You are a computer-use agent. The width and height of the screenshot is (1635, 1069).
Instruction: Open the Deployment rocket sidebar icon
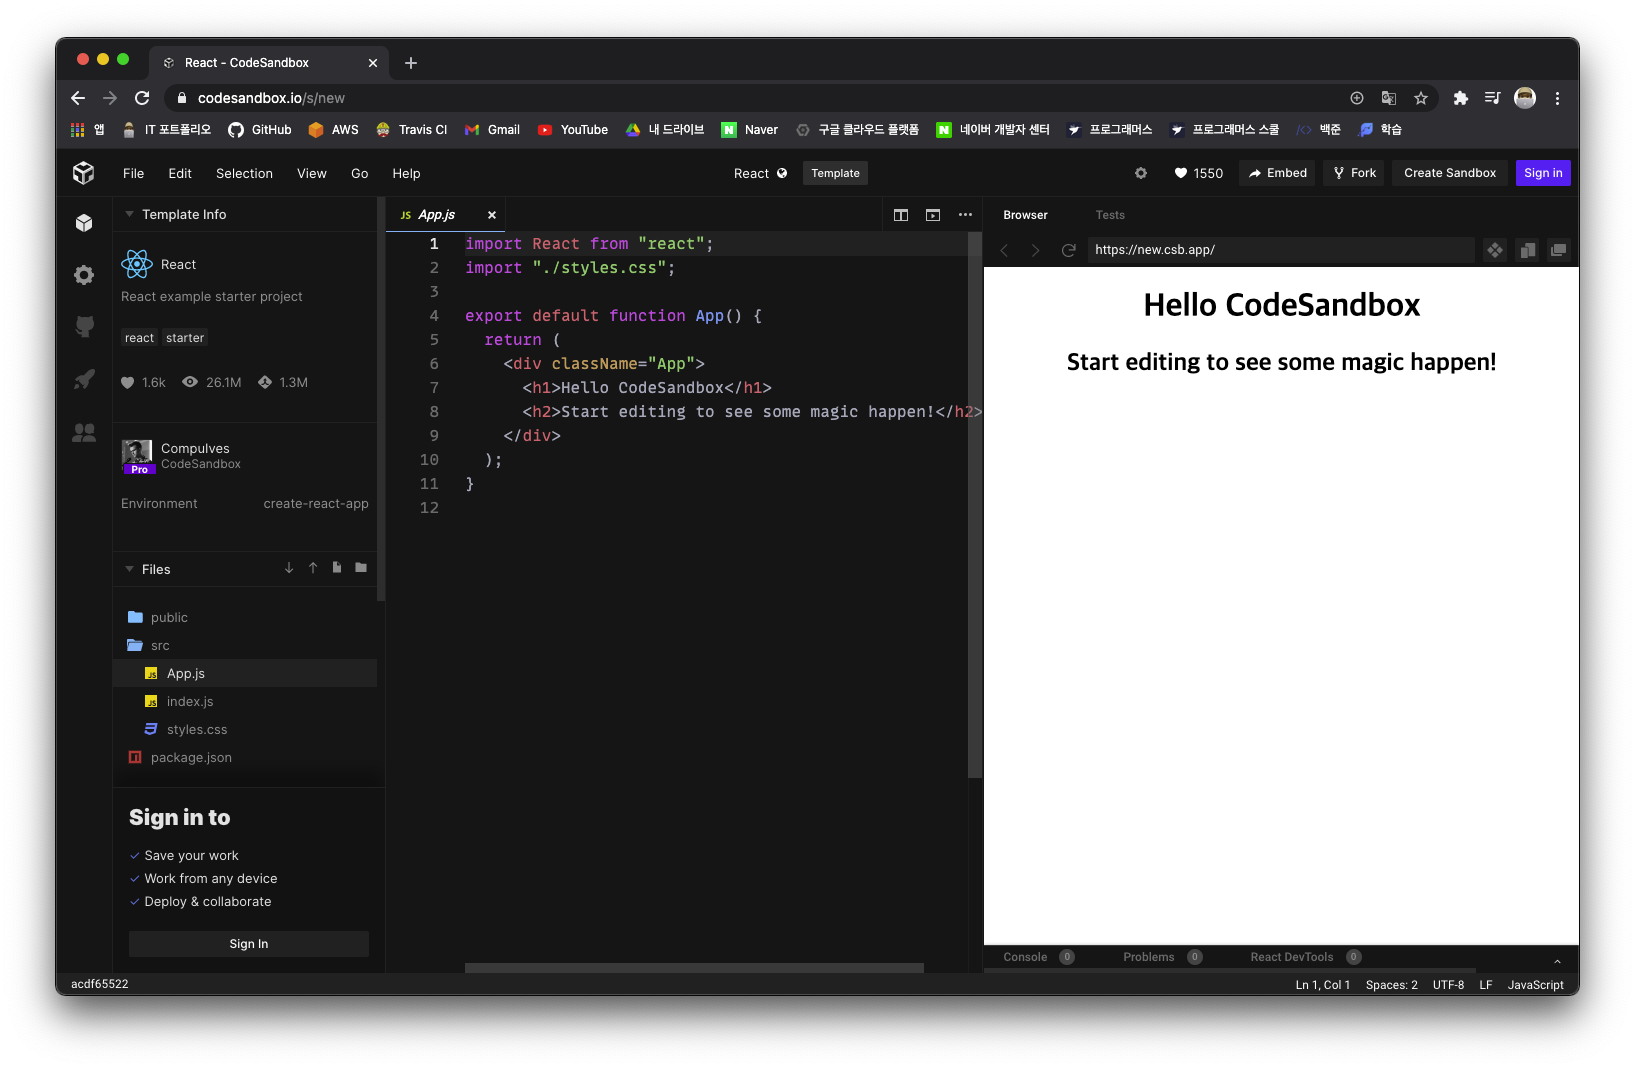(x=84, y=380)
